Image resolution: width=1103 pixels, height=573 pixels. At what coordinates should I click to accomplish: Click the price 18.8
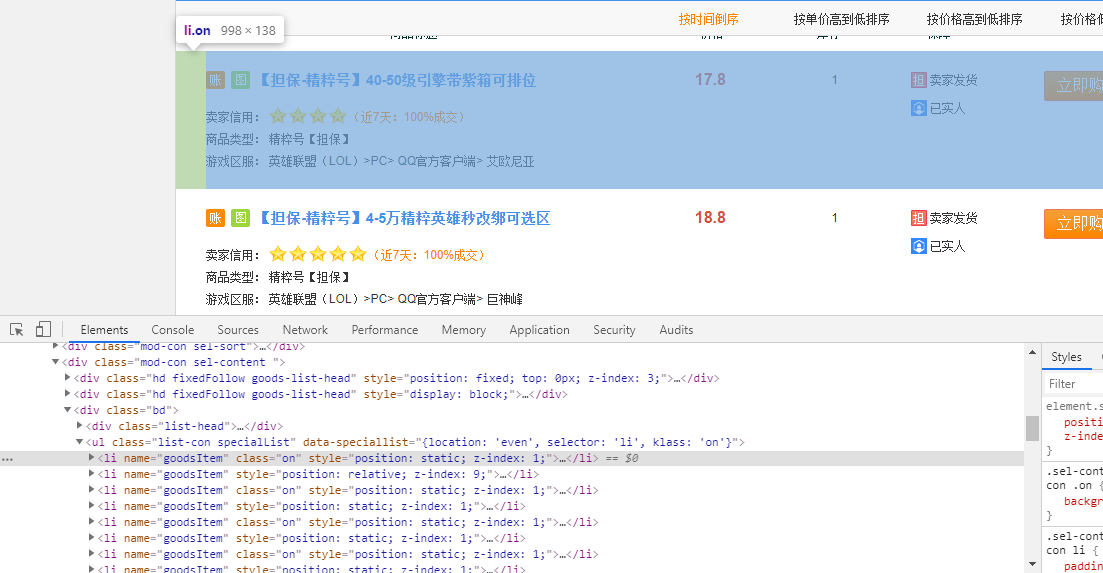[710, 218]
